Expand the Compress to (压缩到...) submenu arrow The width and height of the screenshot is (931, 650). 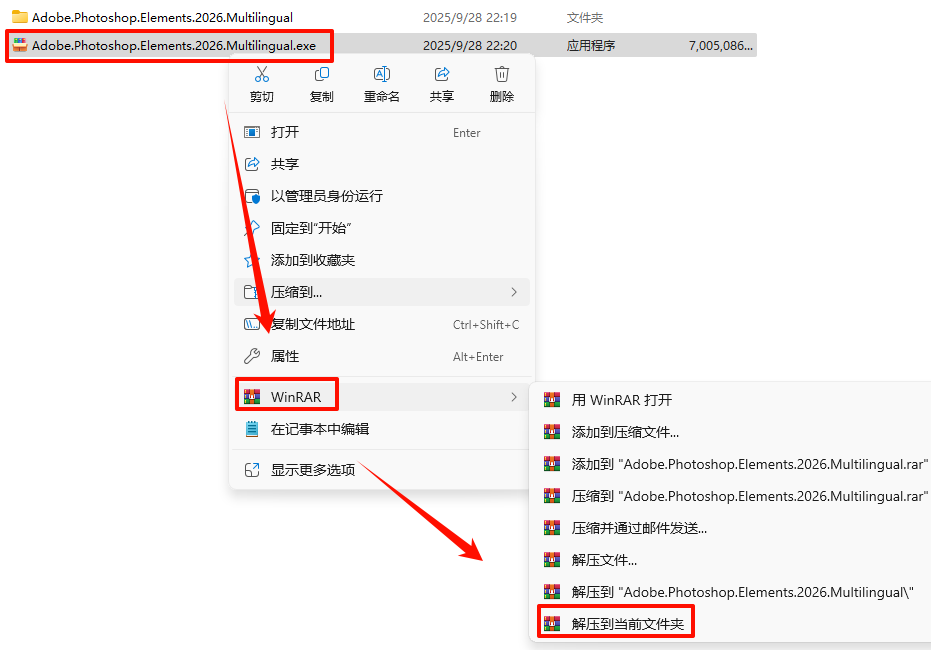[514, 292]
